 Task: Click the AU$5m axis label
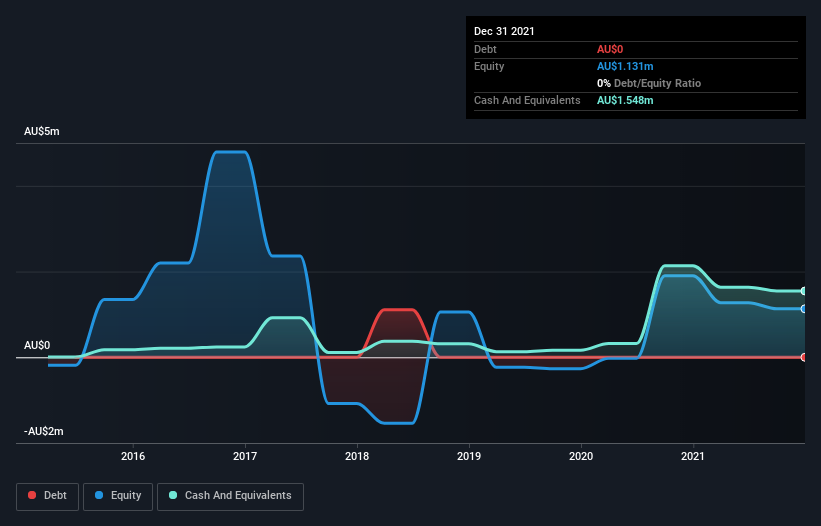click(42, 131)
